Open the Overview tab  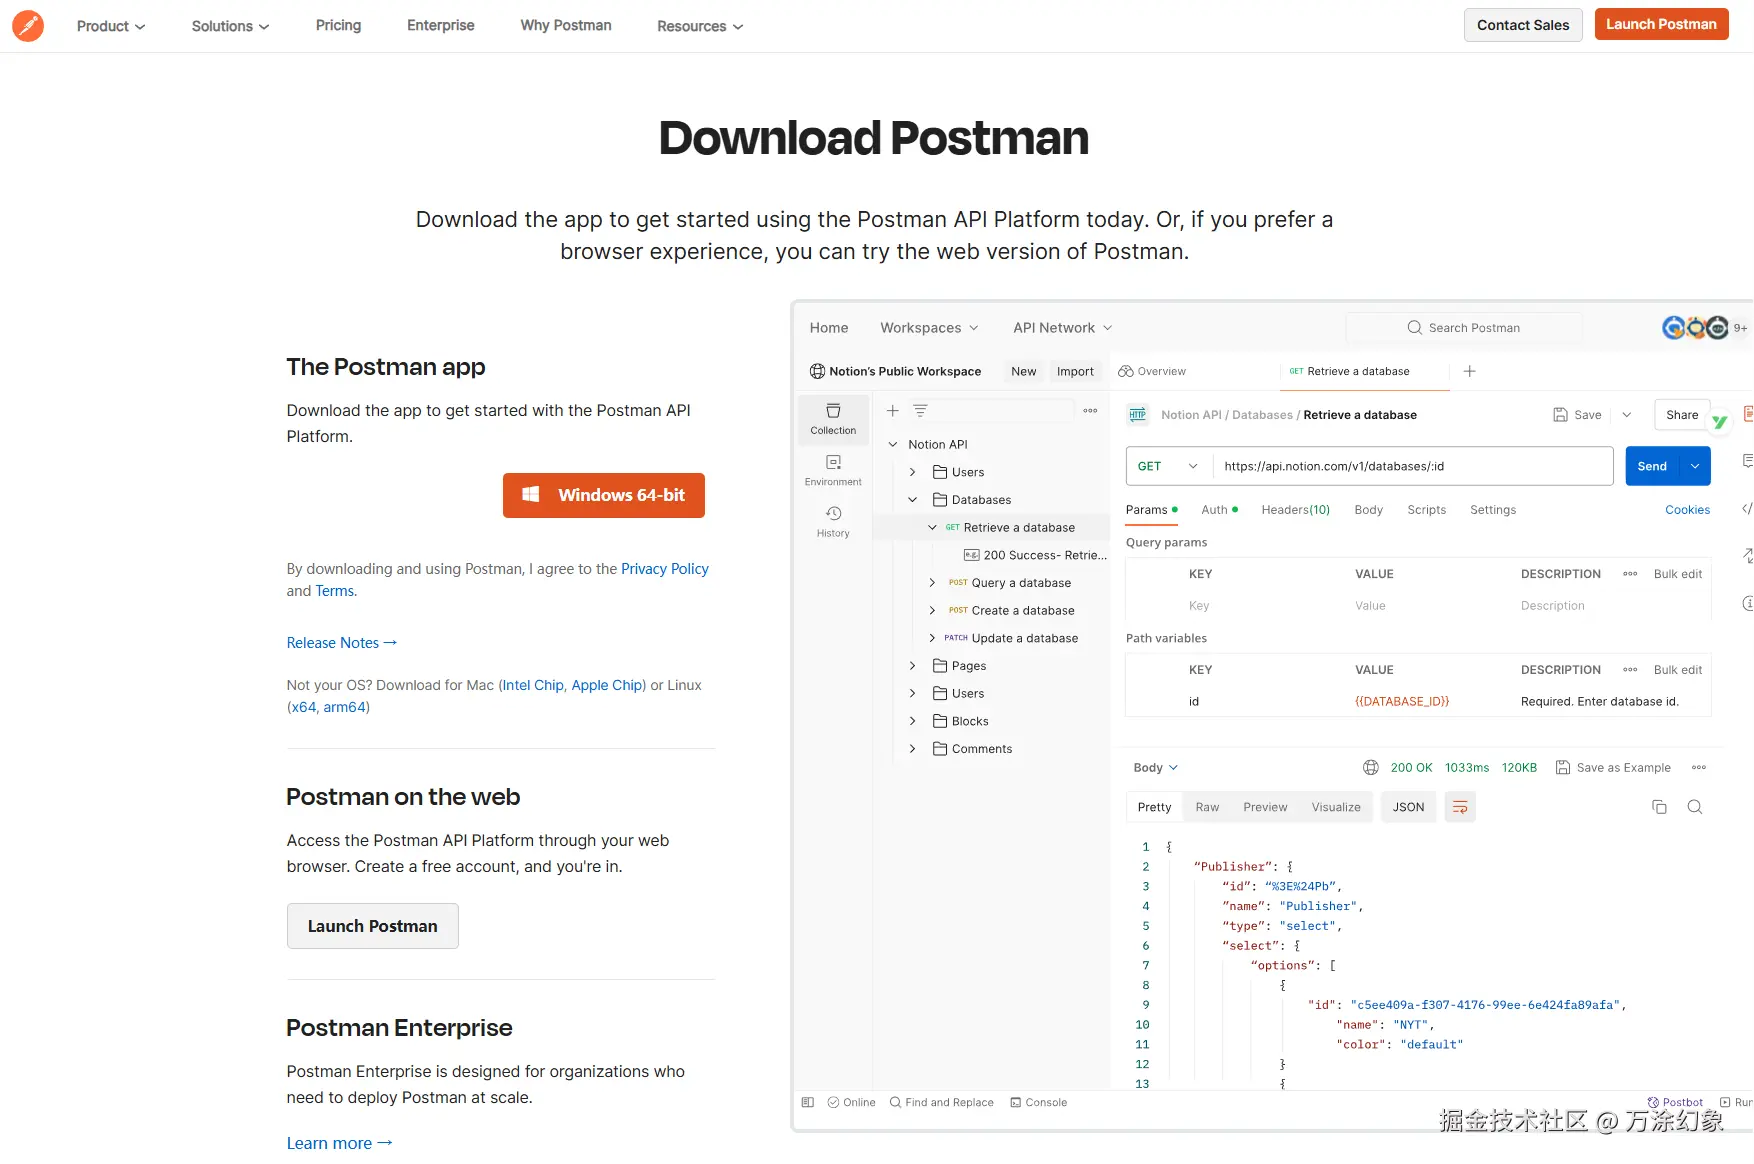1152,371
